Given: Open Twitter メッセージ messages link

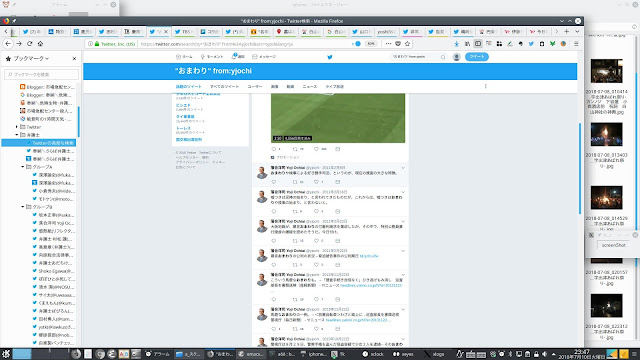Looking at the screenshot, I should (x=264, y=57).
